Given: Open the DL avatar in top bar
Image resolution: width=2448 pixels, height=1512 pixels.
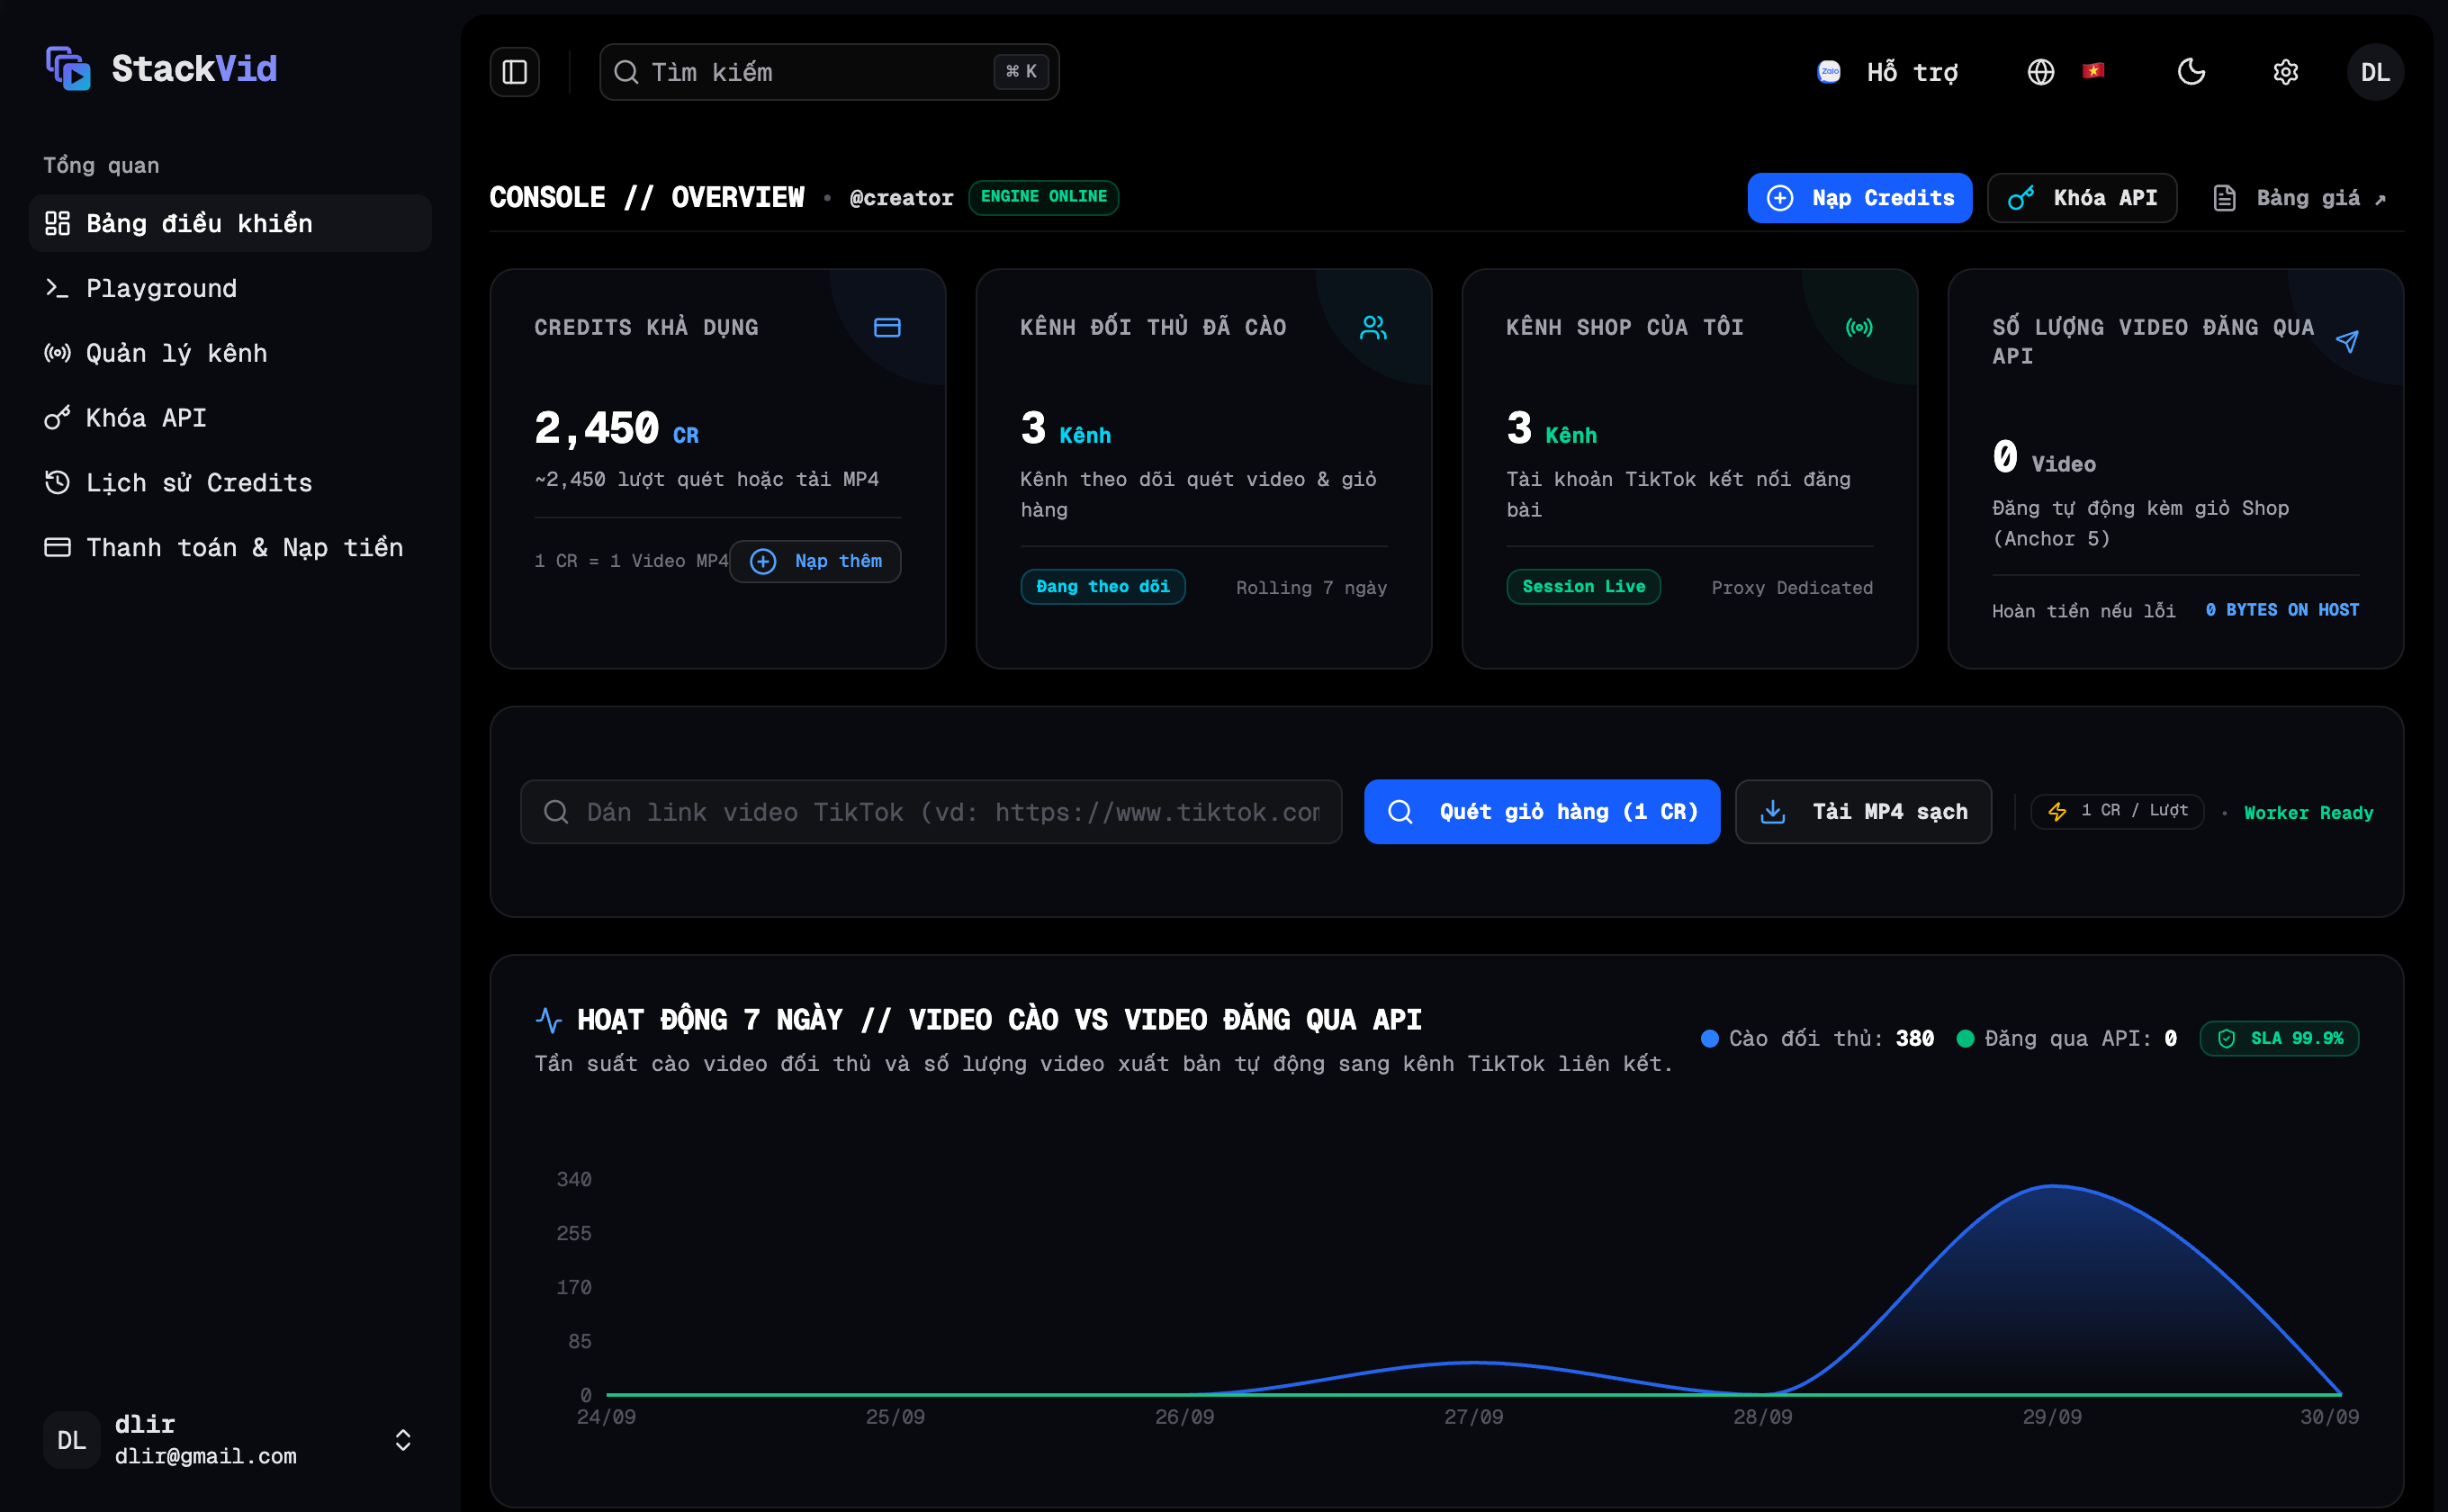Looking at the screenshot, I should 2375,72.
